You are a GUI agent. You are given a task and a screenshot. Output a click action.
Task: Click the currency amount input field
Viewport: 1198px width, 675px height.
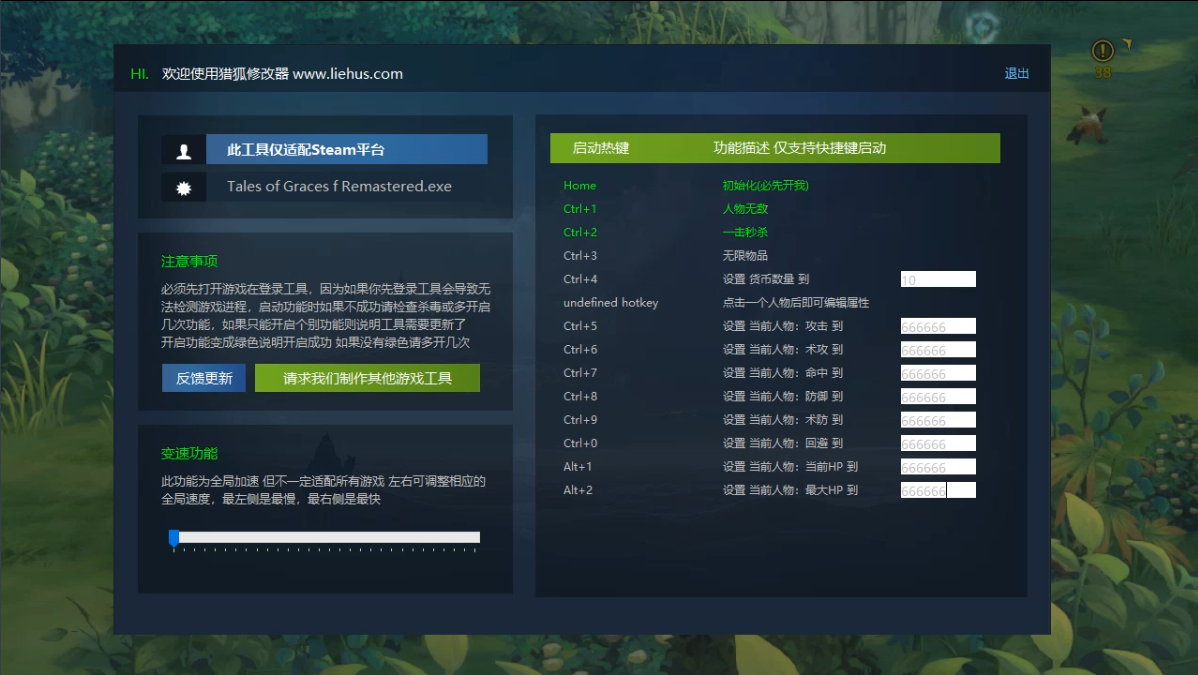[x=938, y=279]
